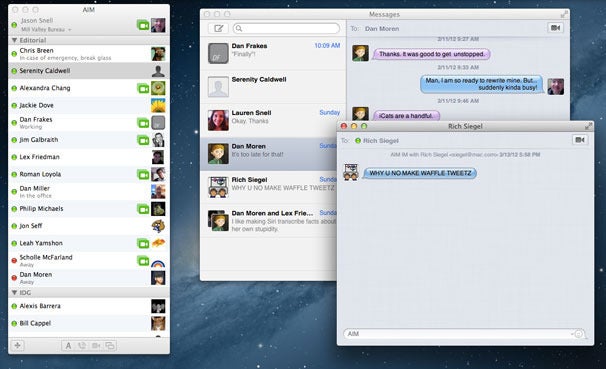Start a text chat with the A icon
The image size is (606, 369).
tap(68, 345)
